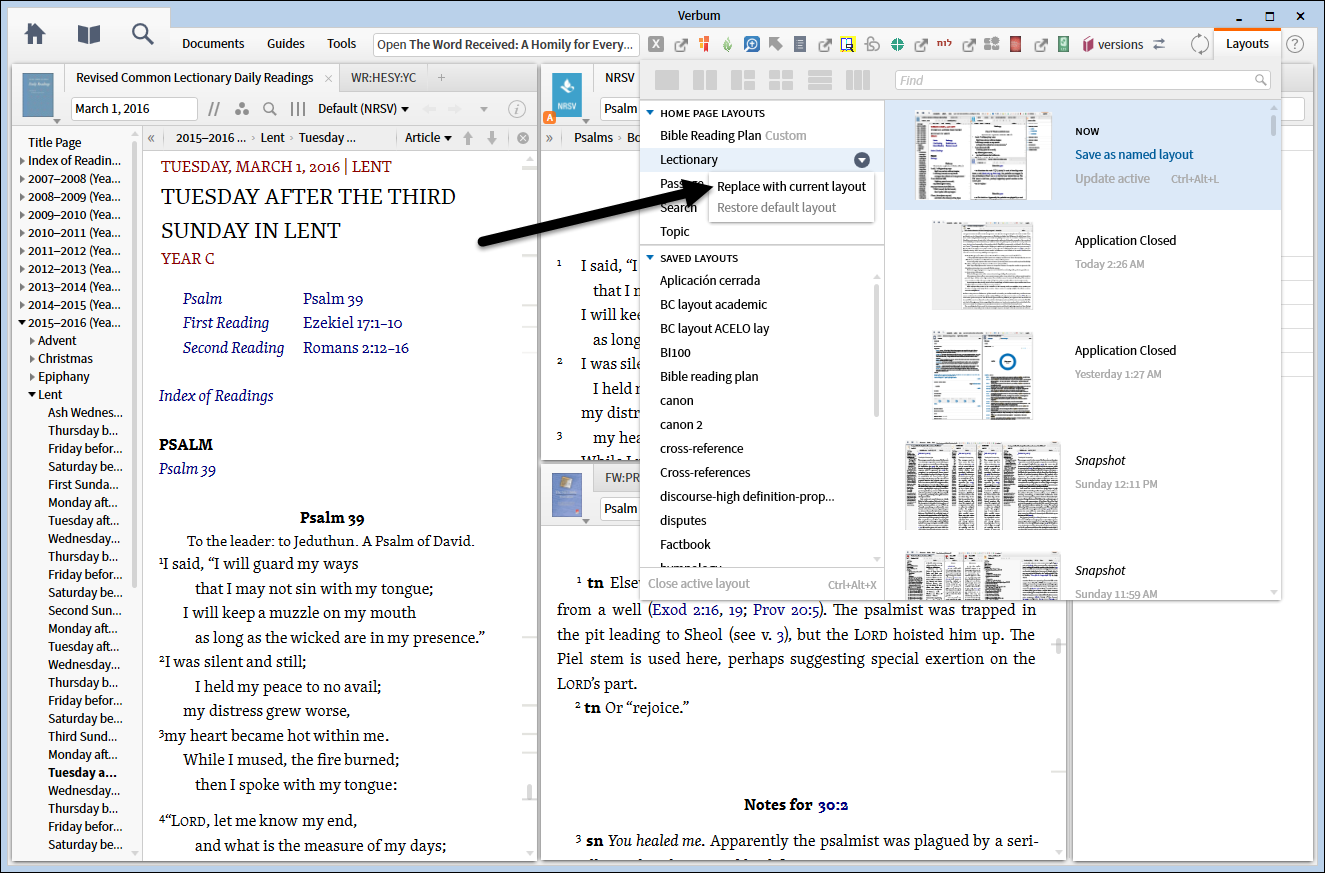
Task: Select the two-column layout icon
Action: pyautogui.click(x=705, y=80)
